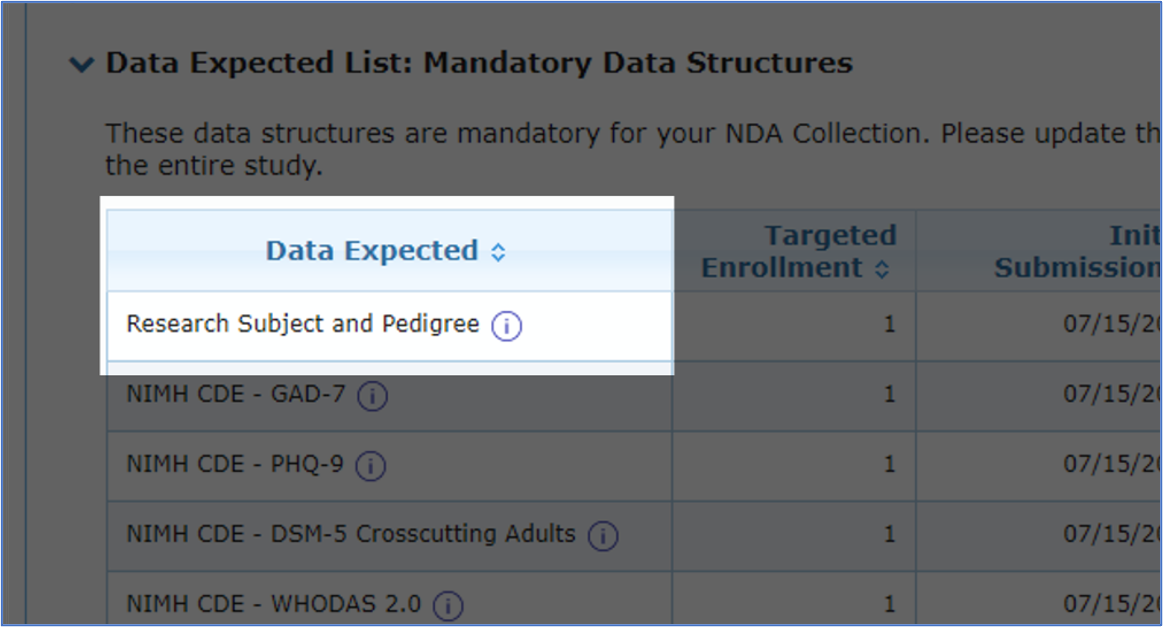Click the info icon for NIMH CDE - PHQ-9
Screen dimensions: 1167x632
(x=371, y=466)
